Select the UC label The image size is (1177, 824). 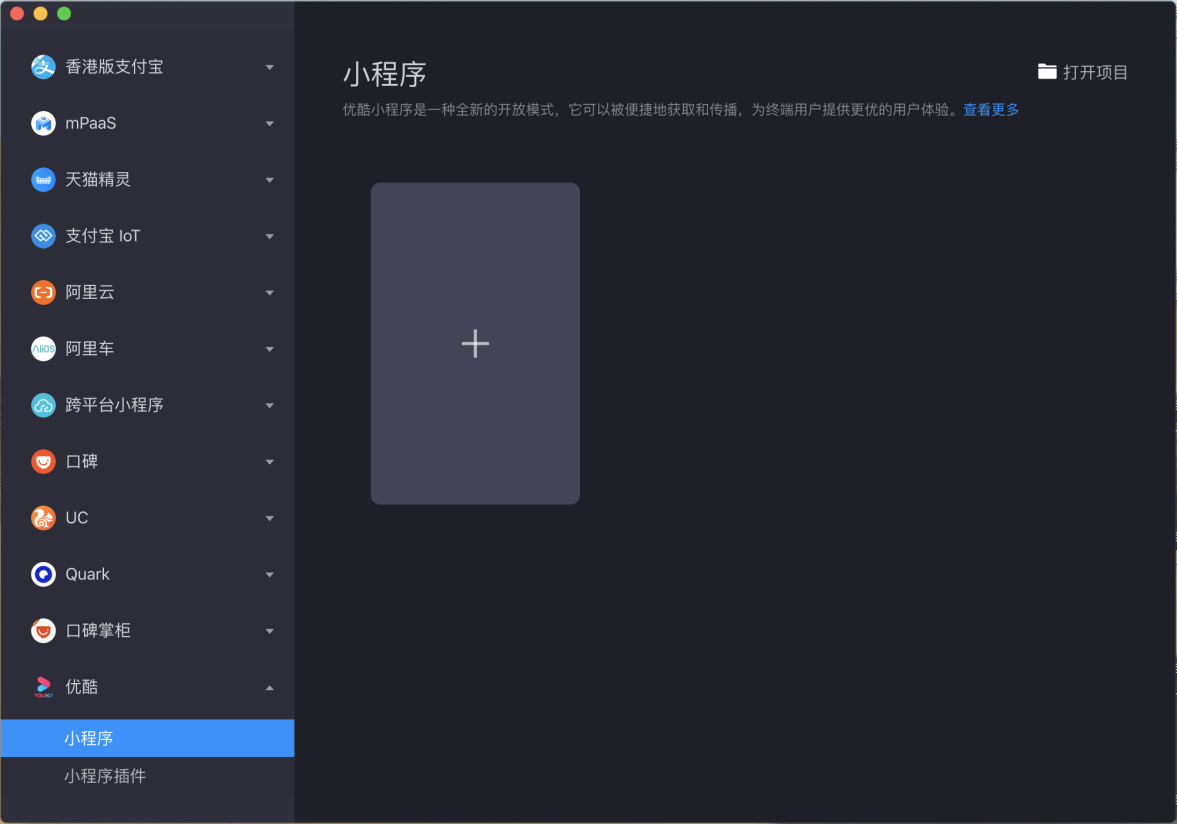tap(77, 518)
